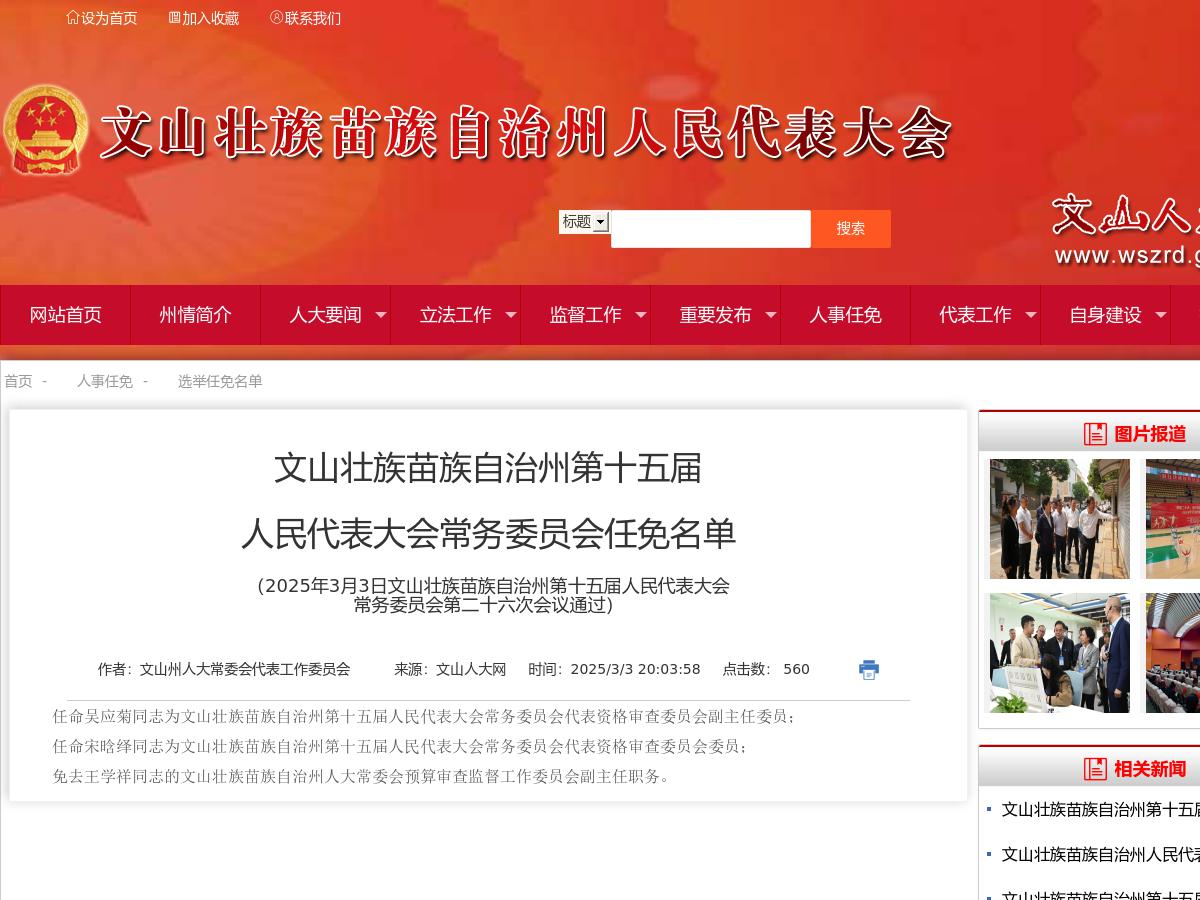Click the home icon beside 设为首页
Viewport: 1200px width, 900px height.
pos(72,17)
